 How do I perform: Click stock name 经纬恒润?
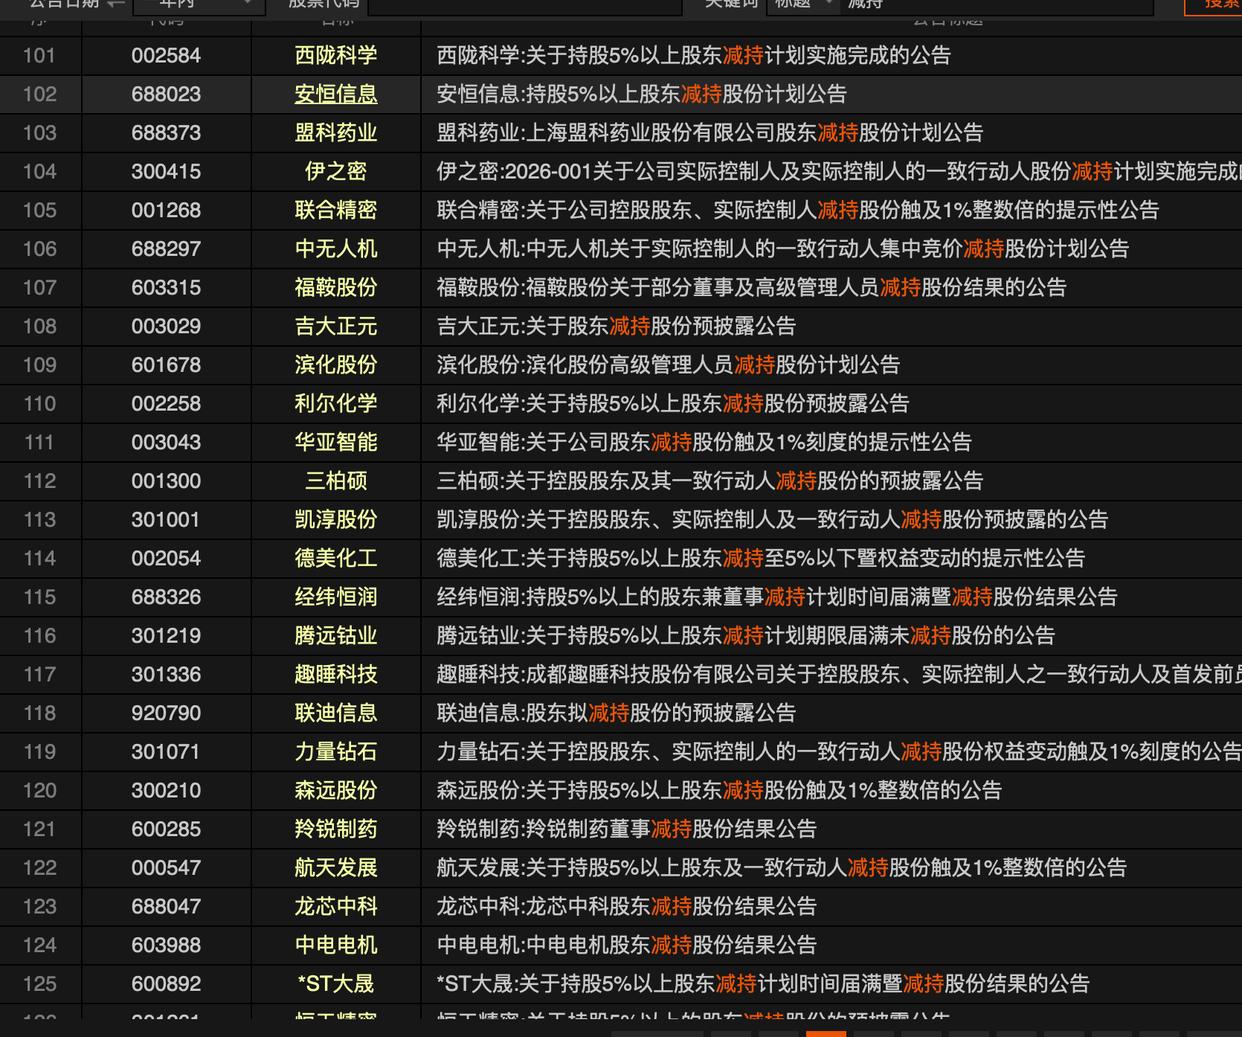click(336, 597)
